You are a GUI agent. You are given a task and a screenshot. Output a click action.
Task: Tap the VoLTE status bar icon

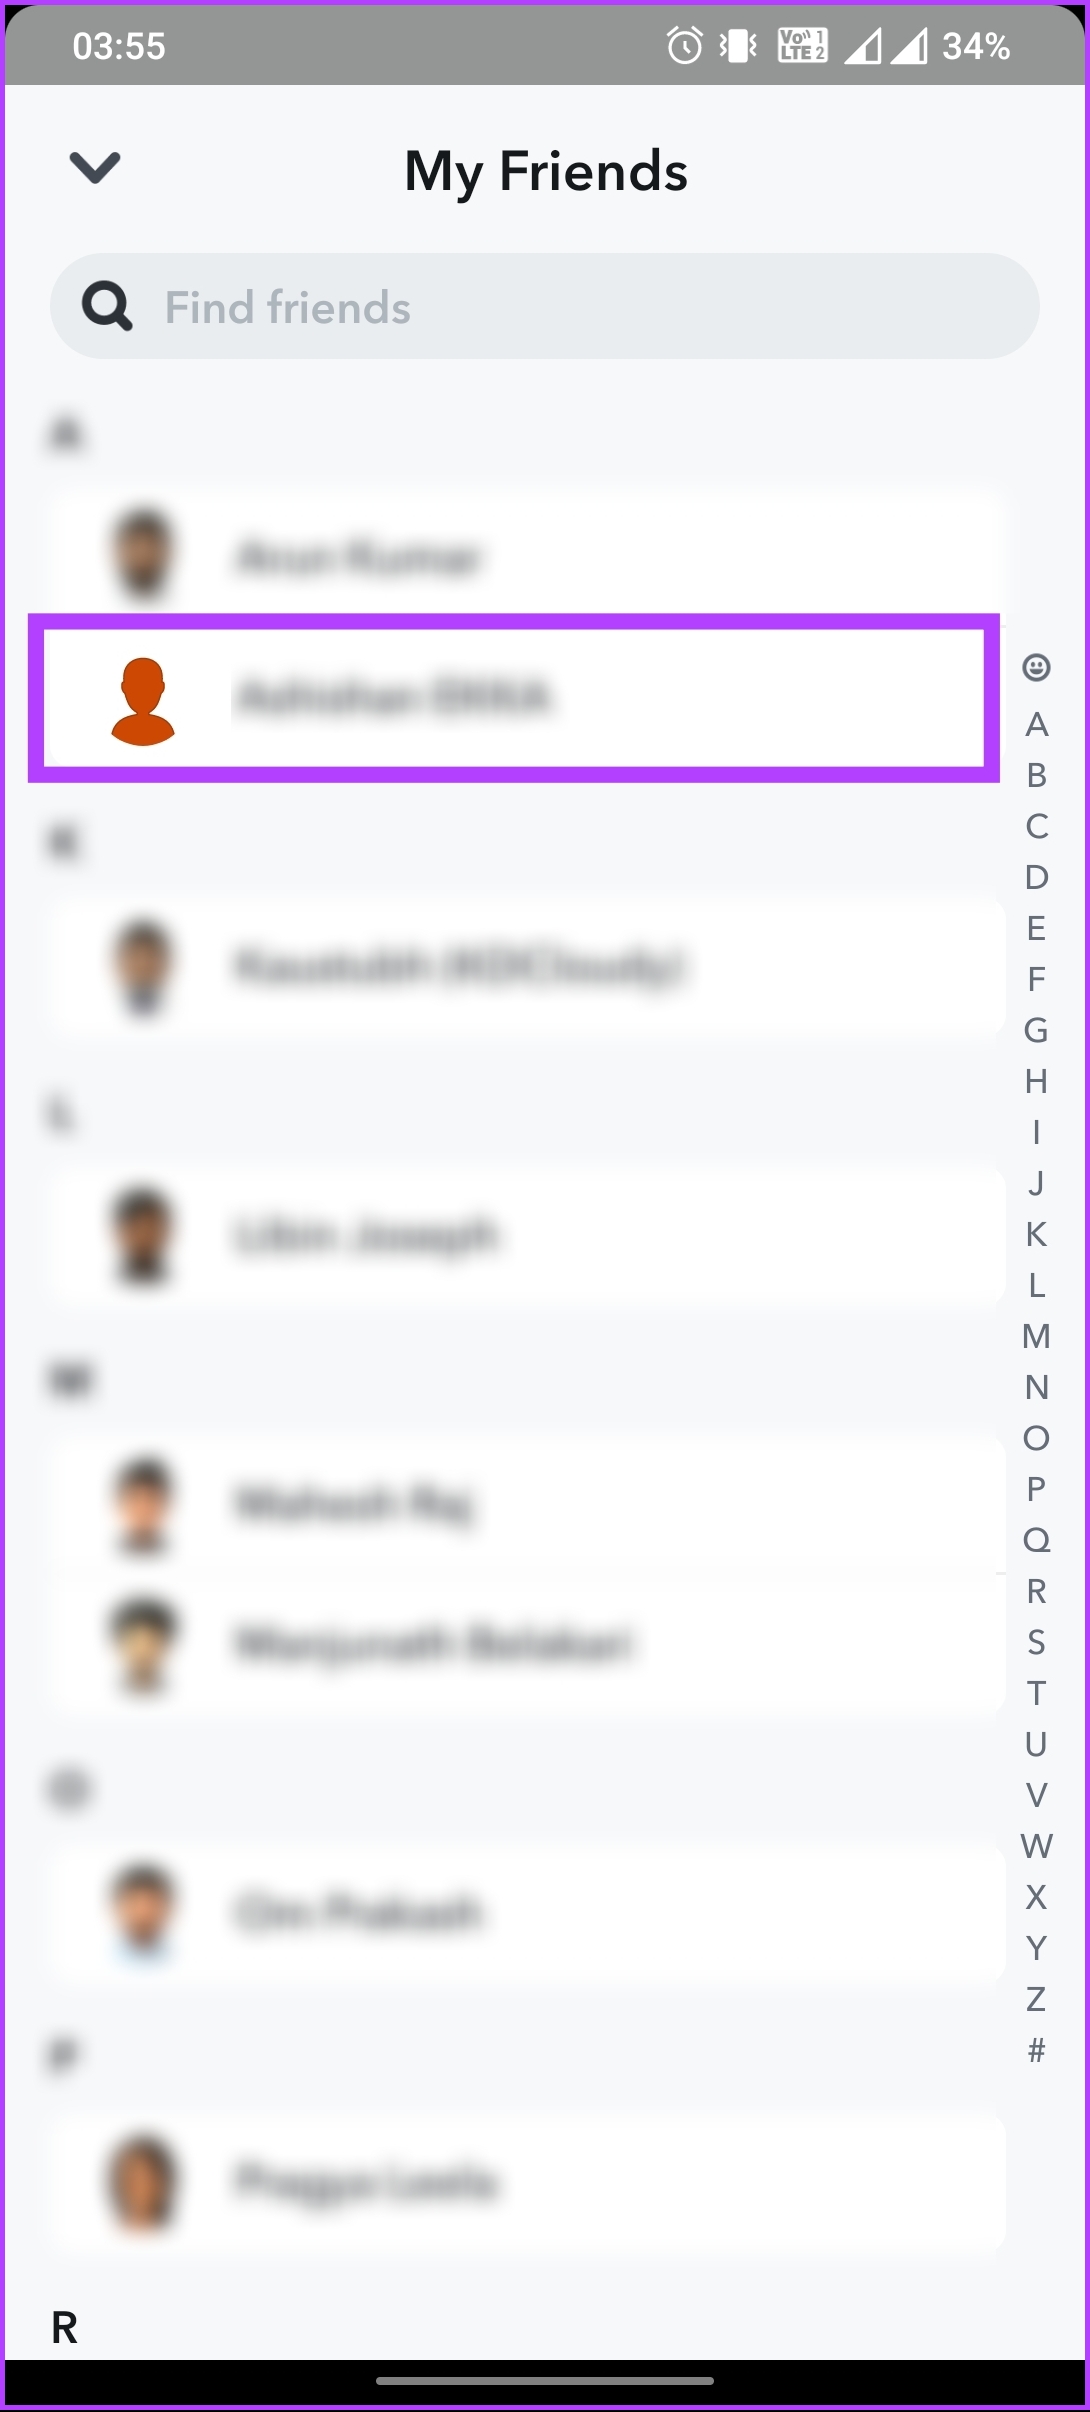point(802,46)
